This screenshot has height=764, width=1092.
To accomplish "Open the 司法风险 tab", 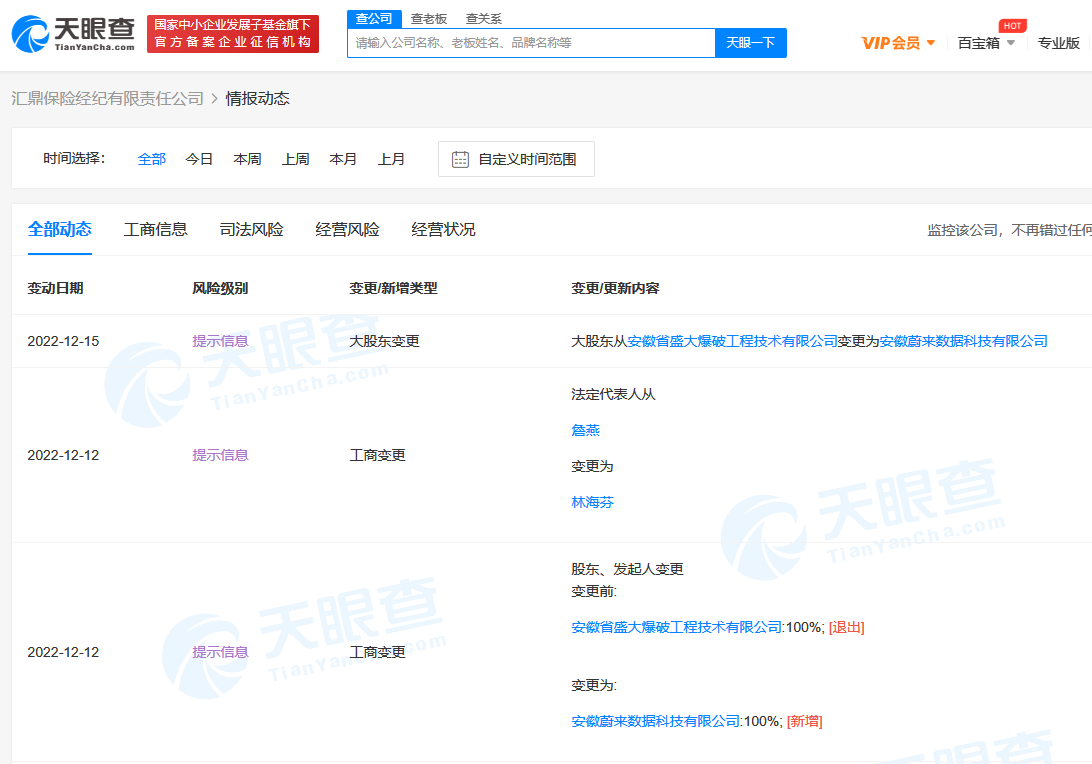I will (x=251, y=229).
